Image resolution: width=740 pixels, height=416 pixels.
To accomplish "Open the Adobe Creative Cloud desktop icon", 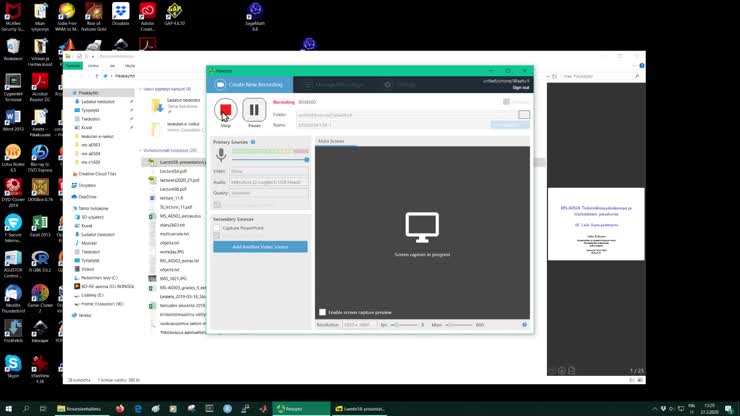I will [148, 17].
